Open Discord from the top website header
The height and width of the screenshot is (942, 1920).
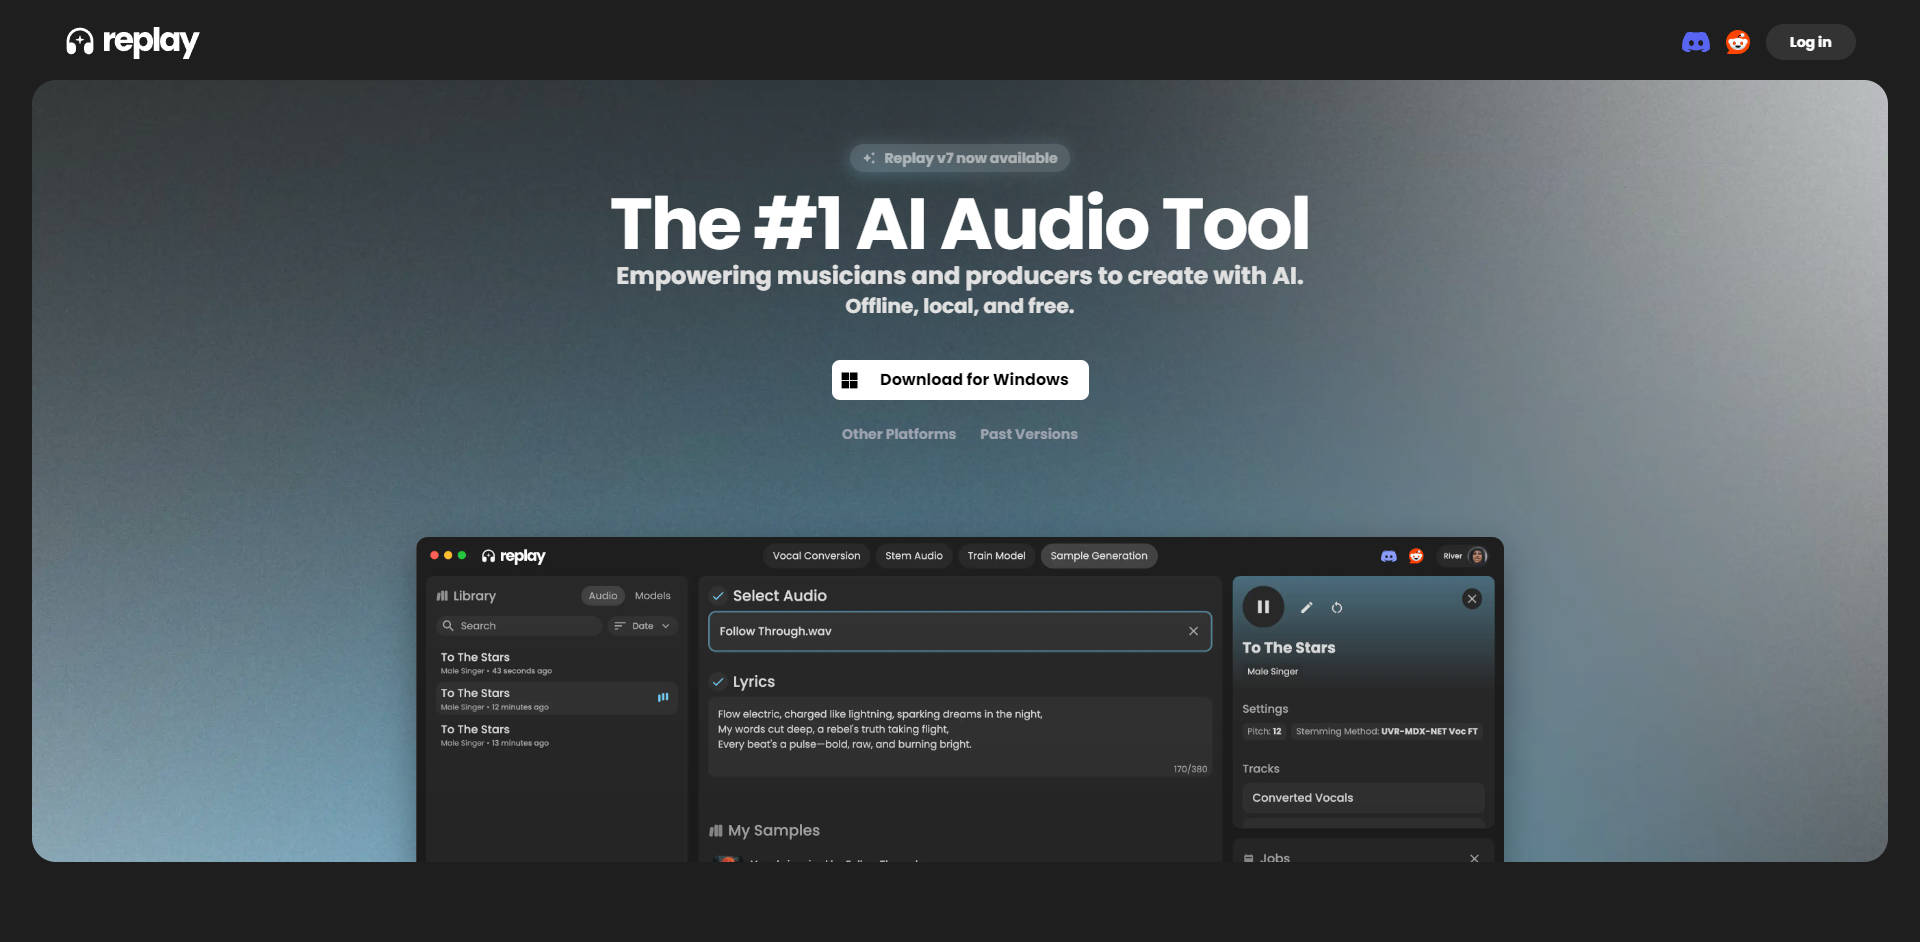(1695, 42)
